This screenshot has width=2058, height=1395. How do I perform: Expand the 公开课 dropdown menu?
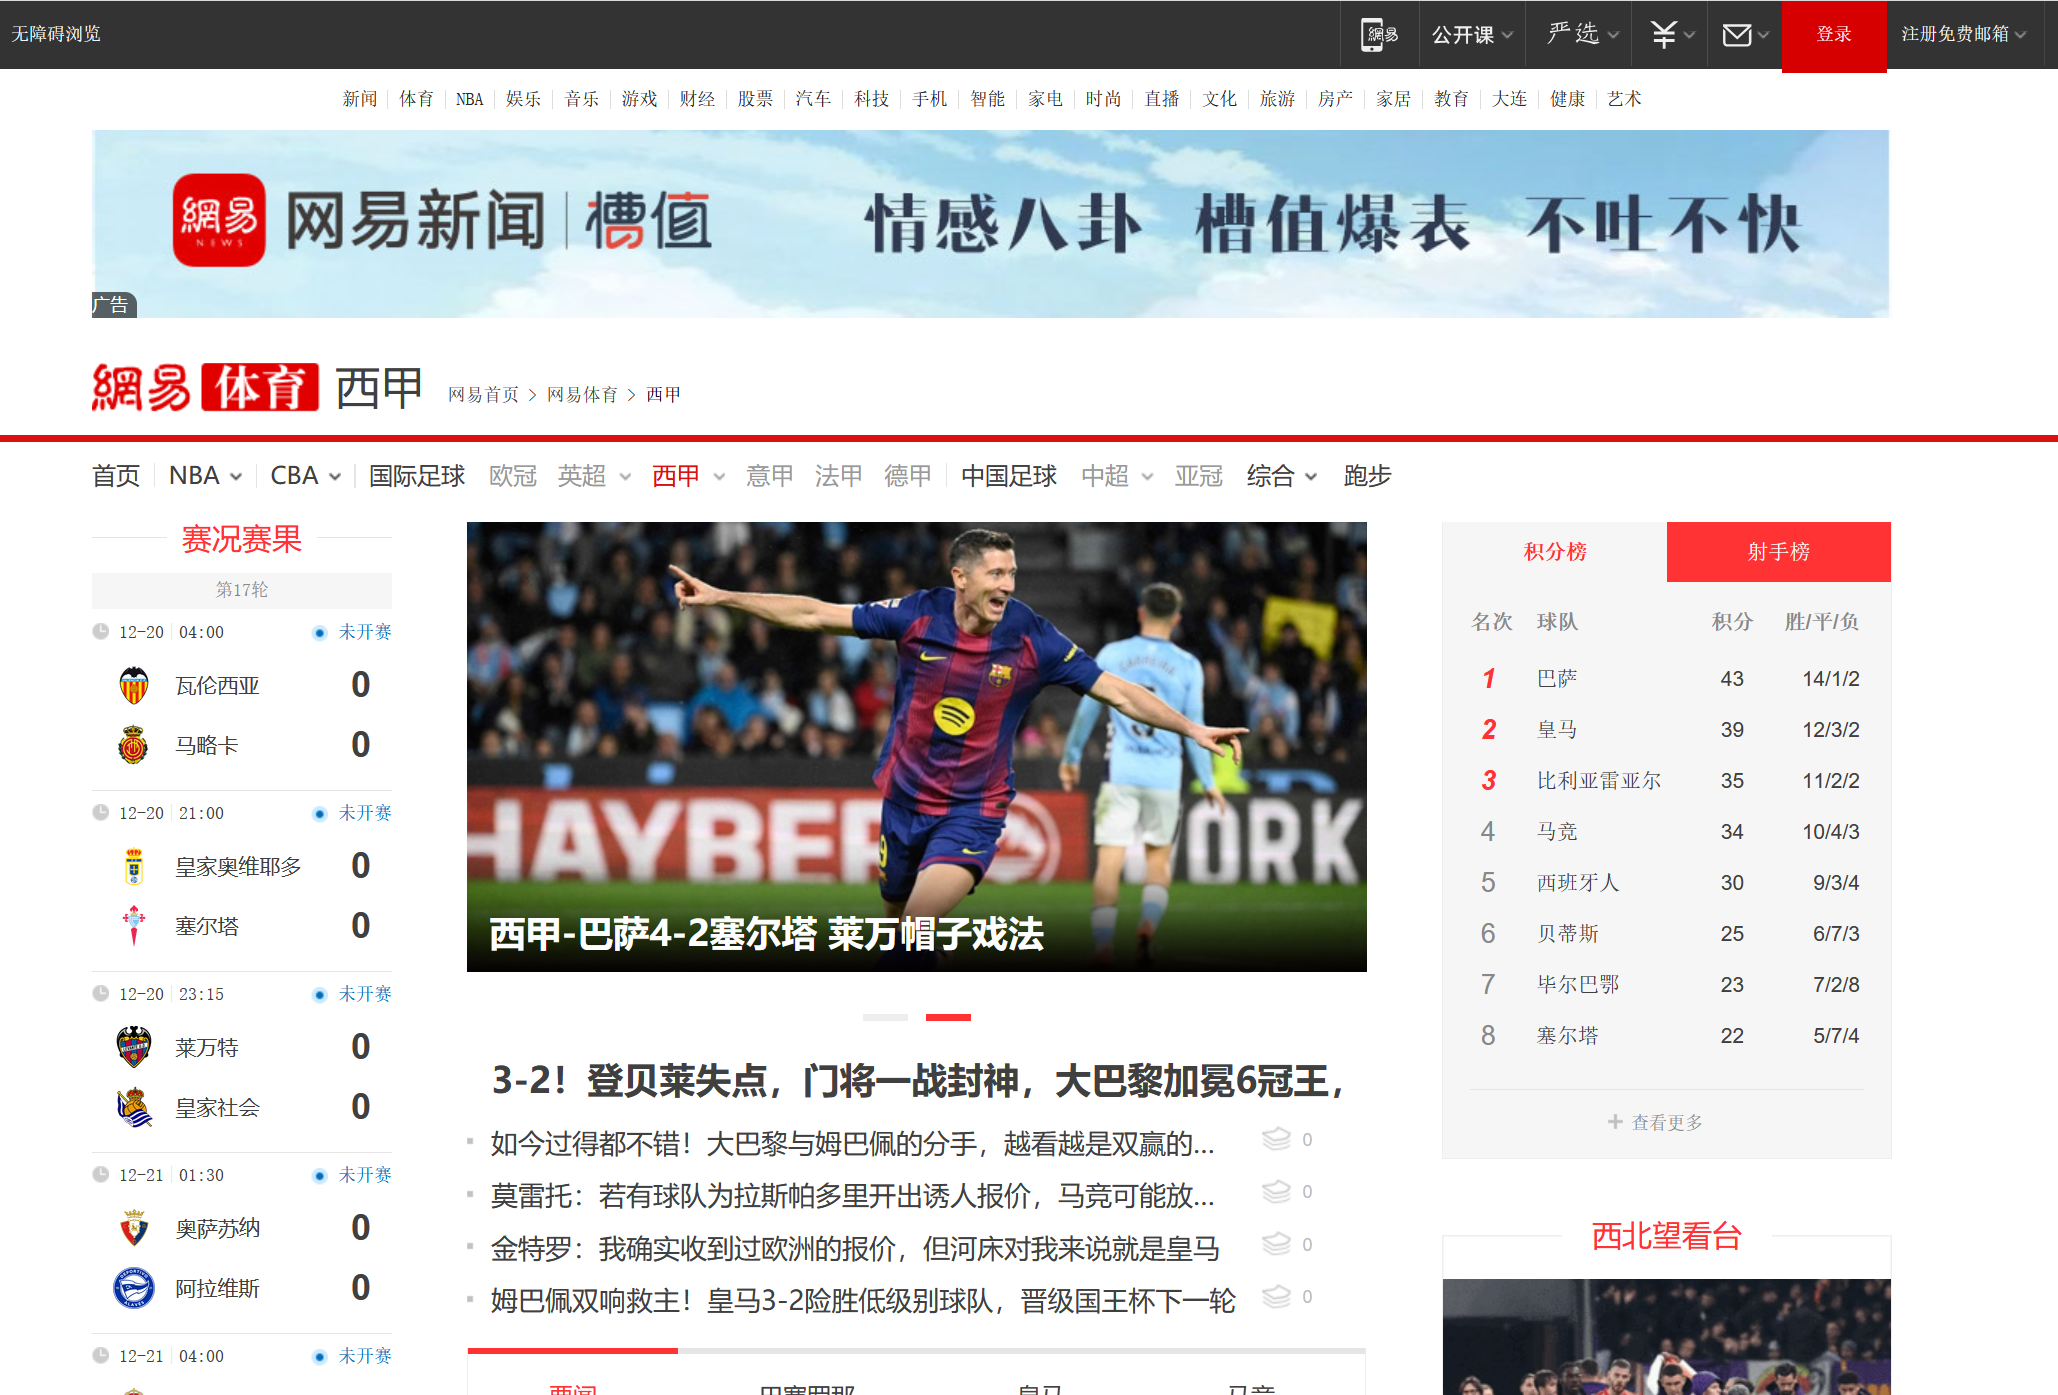pyautogui.click(x=1472, y=35)
